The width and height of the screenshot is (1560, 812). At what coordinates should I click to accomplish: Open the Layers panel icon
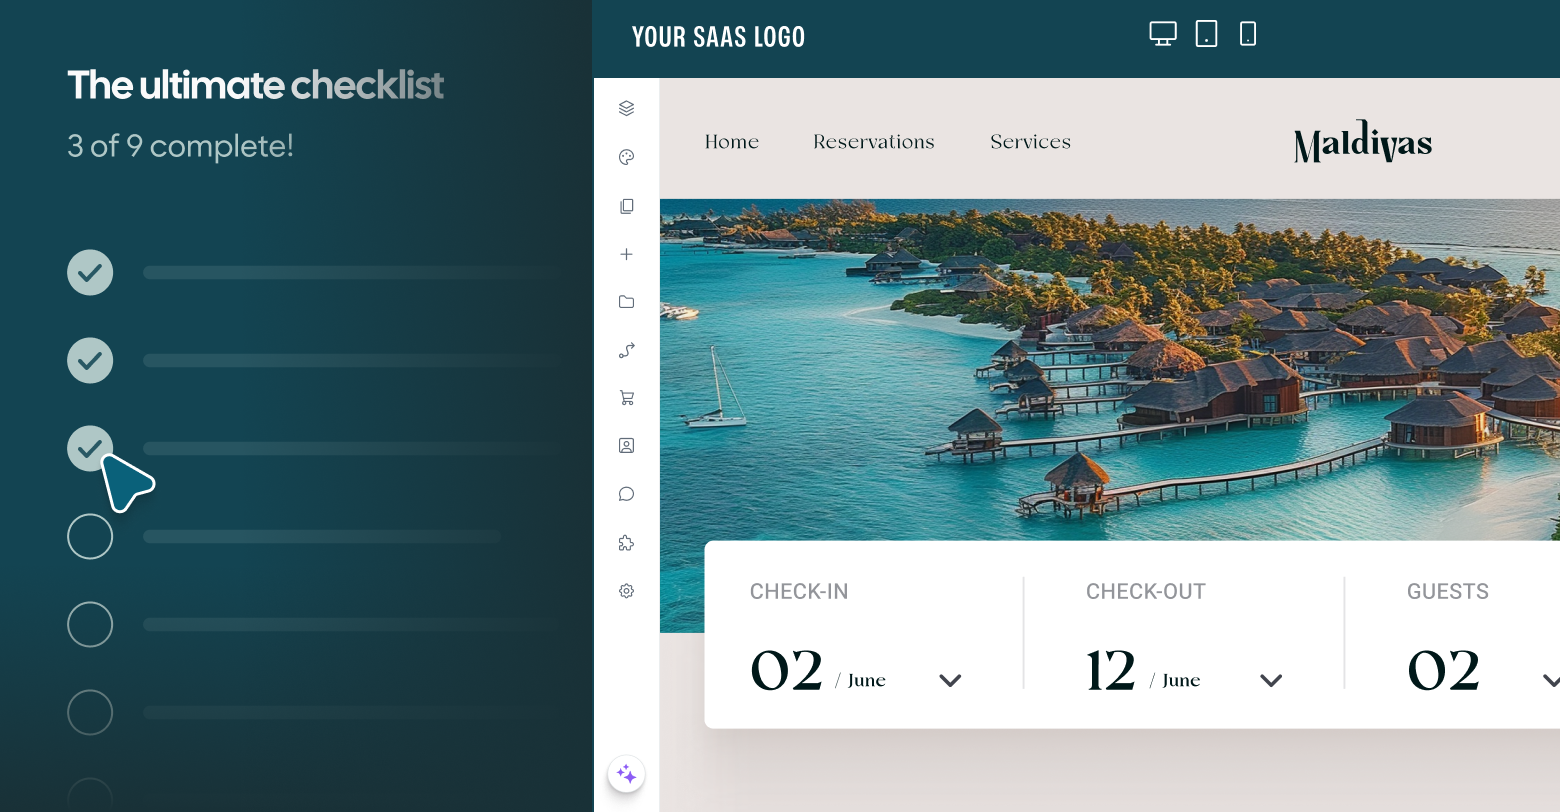[626, 108]
